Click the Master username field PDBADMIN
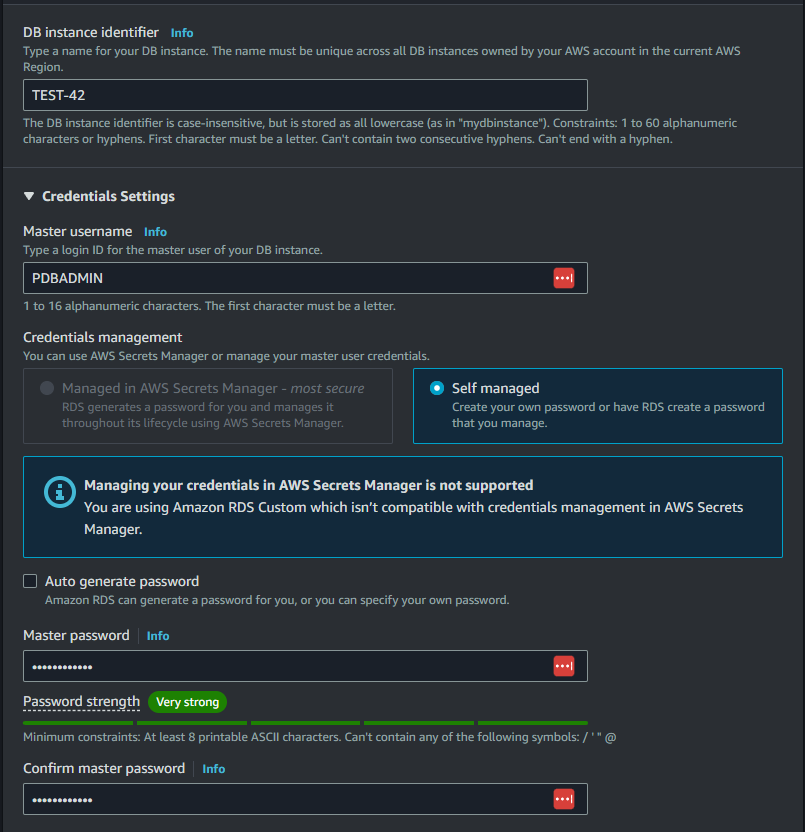Image resolution: width=805 pixels, height=832 pixels. (305, 278)
